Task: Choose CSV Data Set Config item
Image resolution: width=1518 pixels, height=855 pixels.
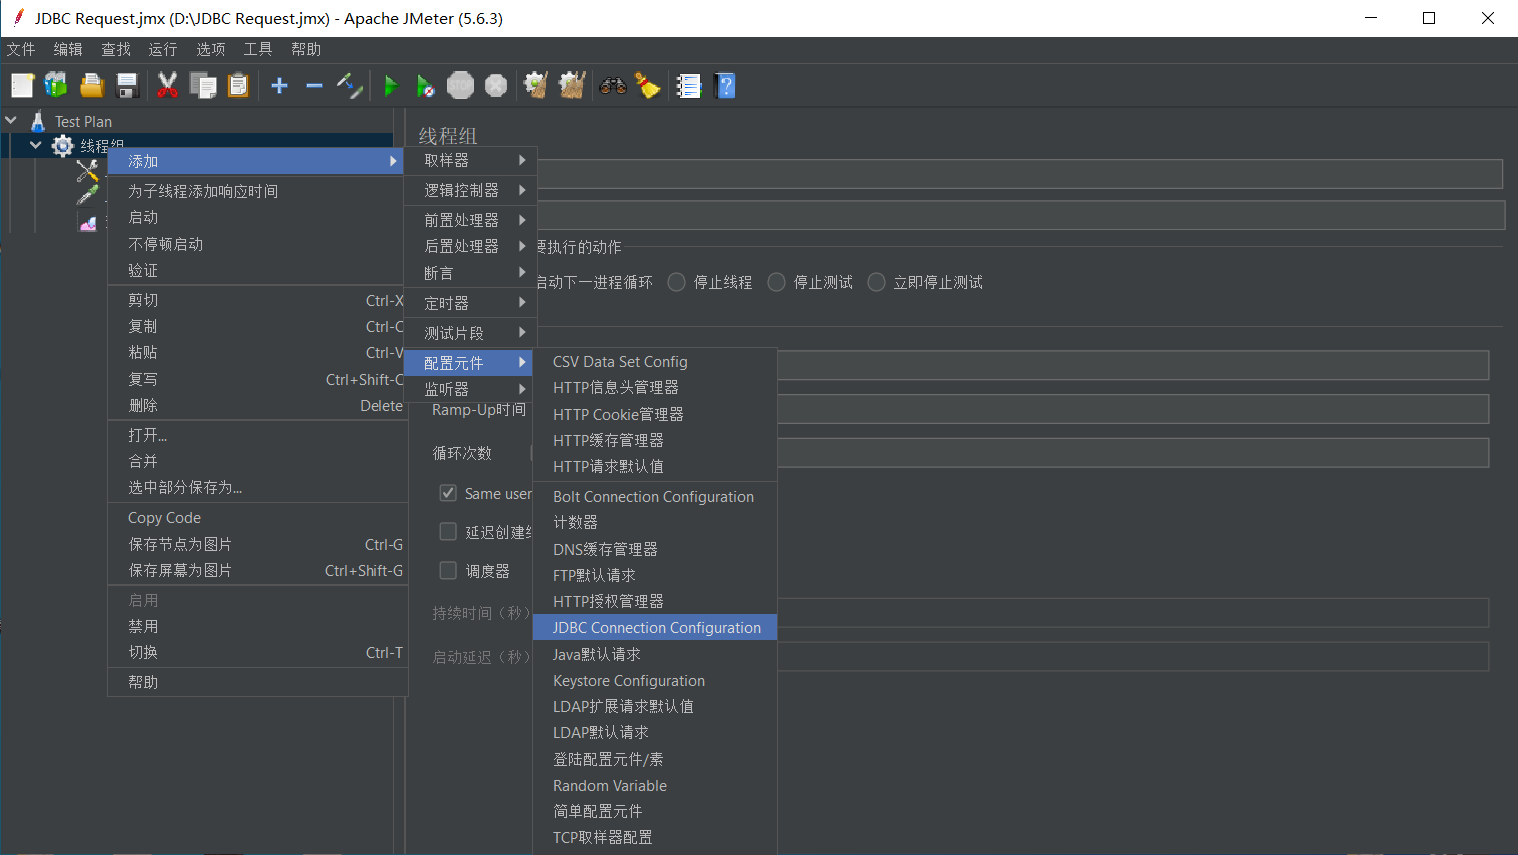Action: tap(656, 362)
